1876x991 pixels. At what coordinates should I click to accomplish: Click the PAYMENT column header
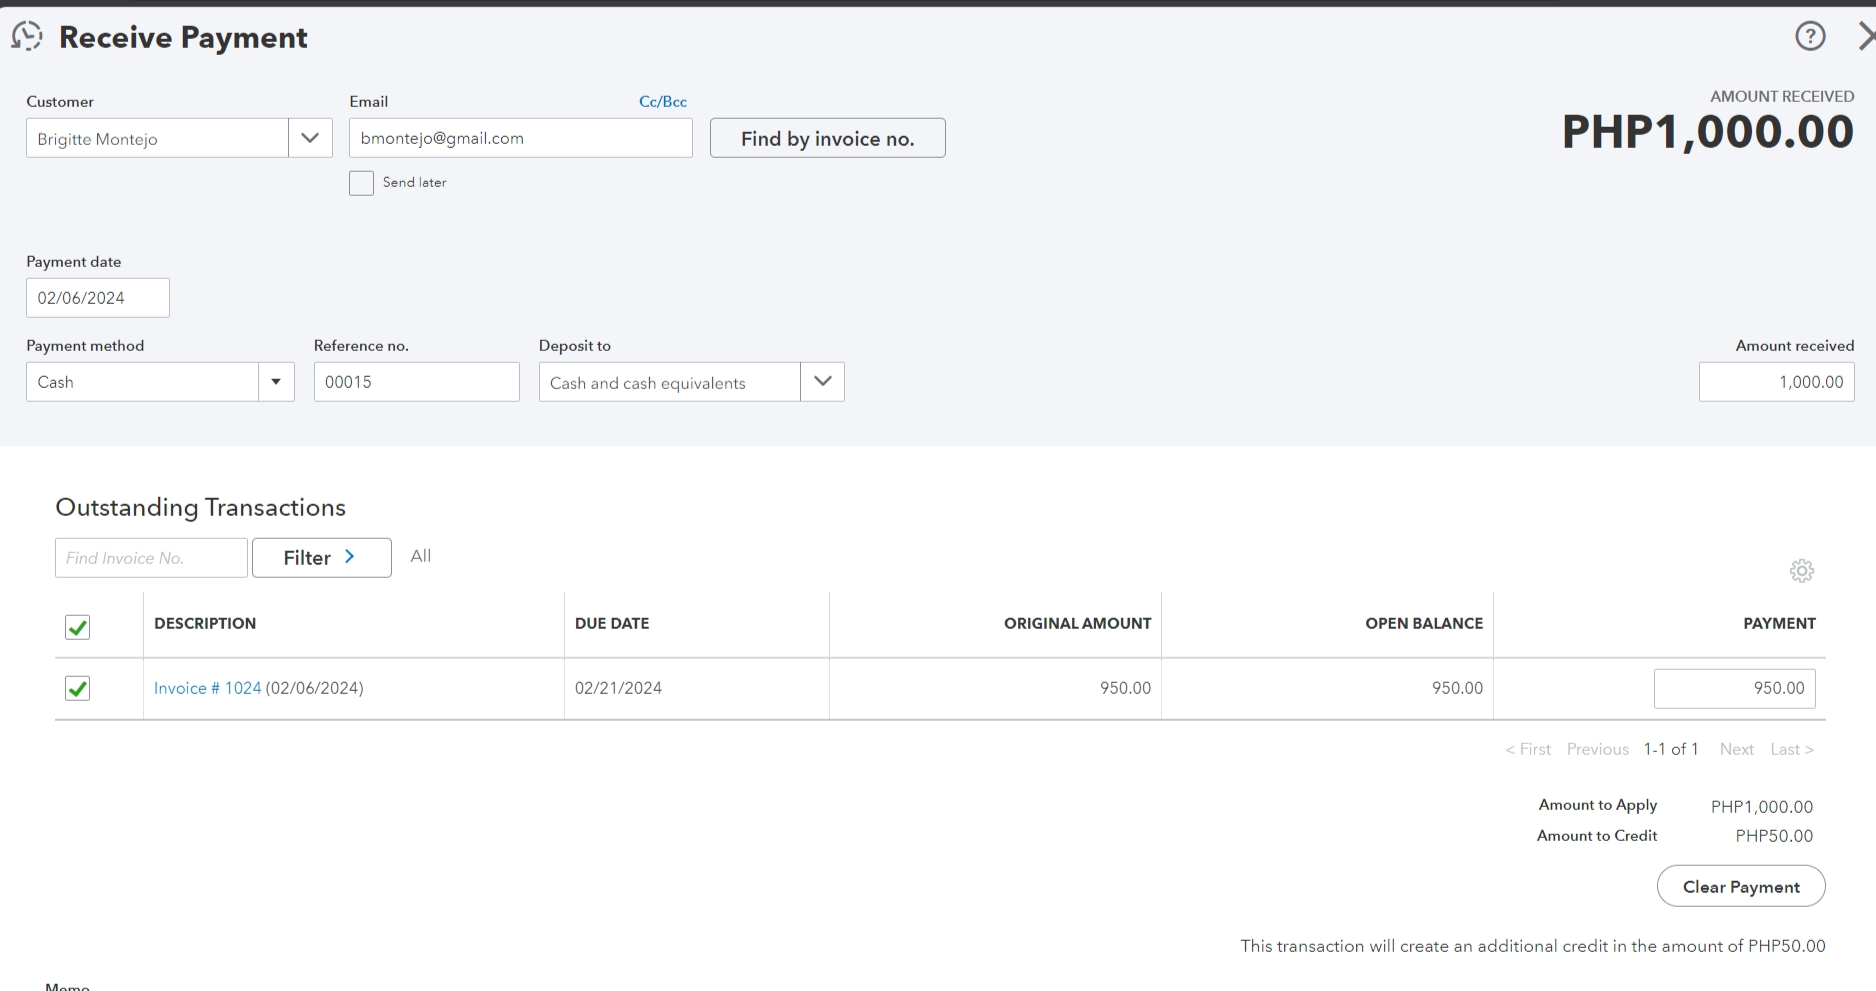pos(1779,623)
